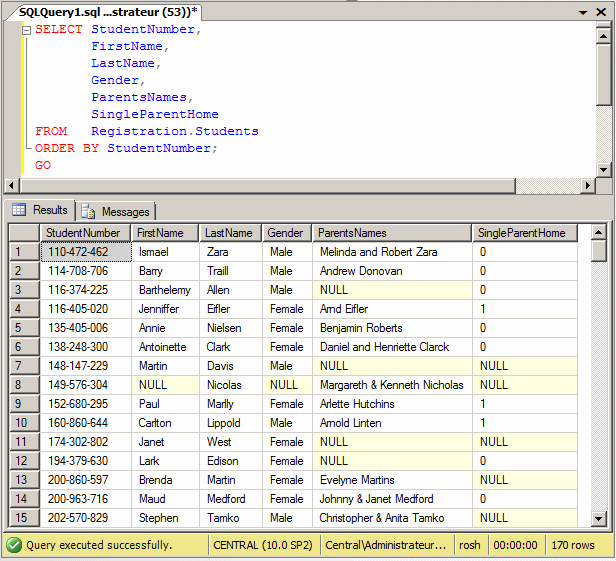Click student number 116-405-020
Image resolution: width=616 pixels, height=561 pixels.
[x=86, y=309]
